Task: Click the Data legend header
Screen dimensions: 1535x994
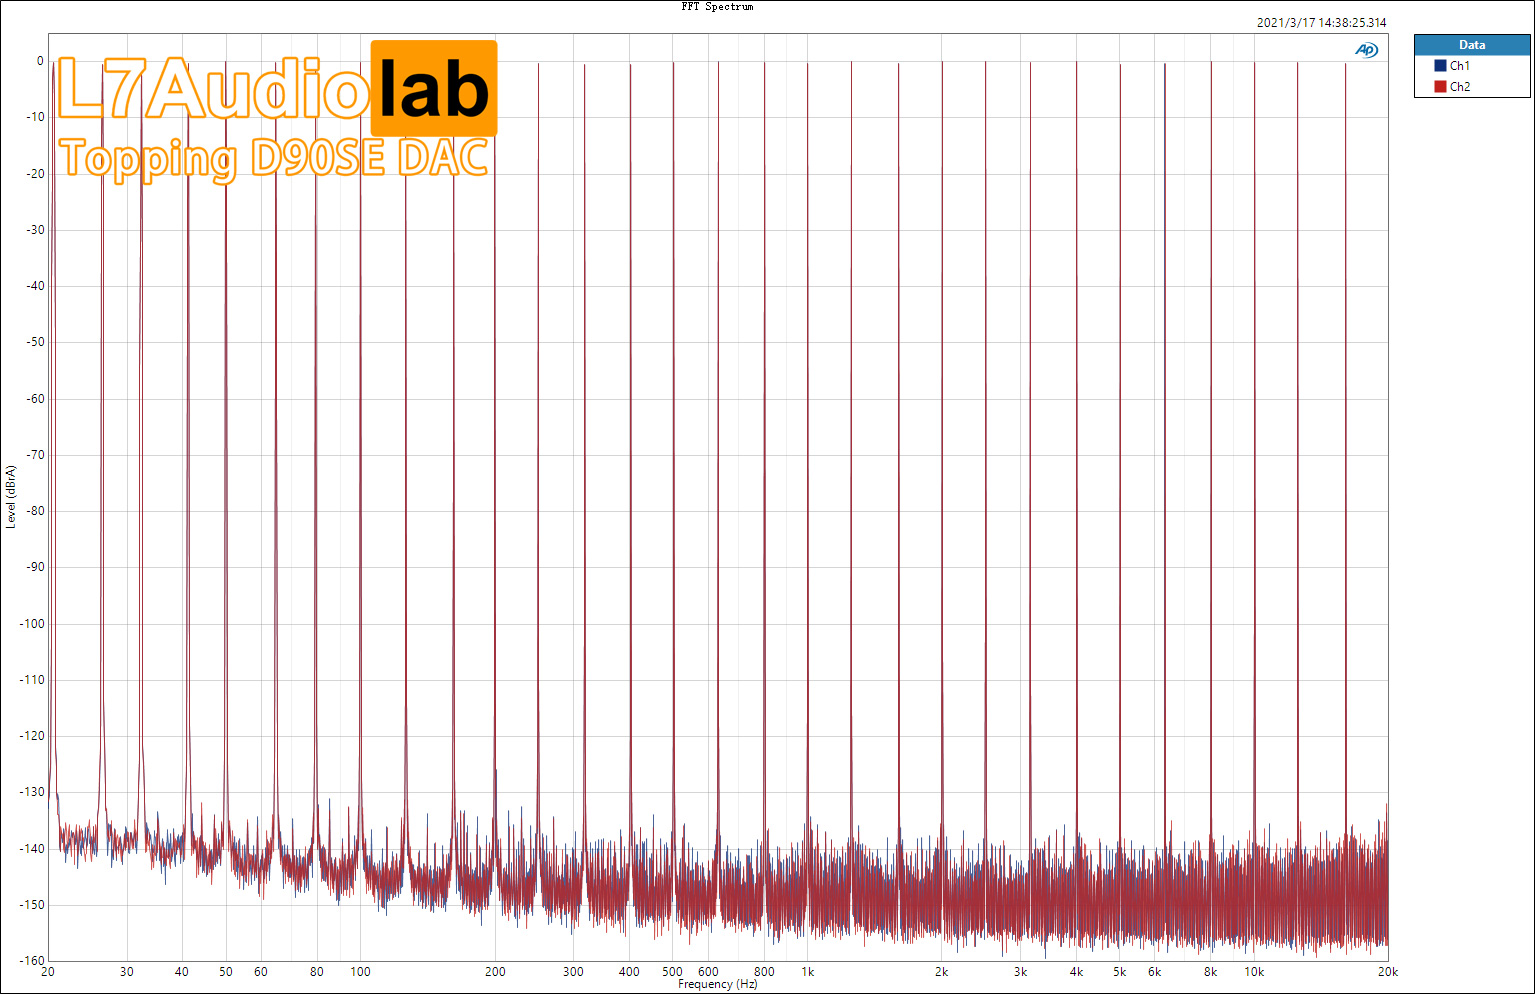Action: 1472,44
